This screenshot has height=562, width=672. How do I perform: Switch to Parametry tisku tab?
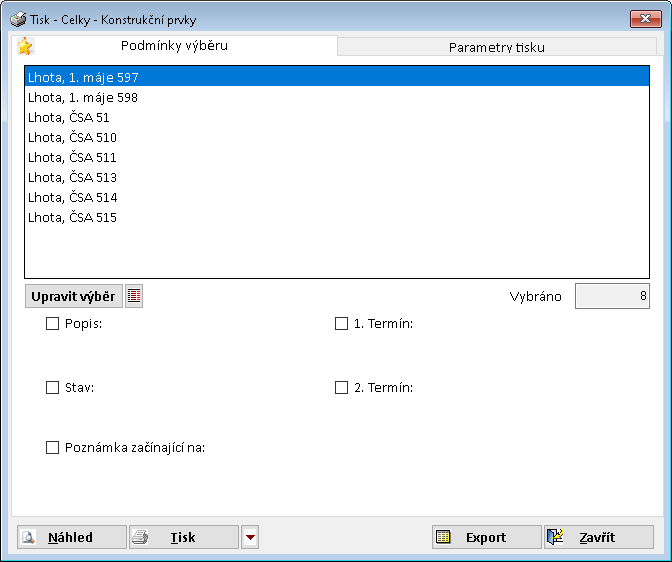click(497, 47)
